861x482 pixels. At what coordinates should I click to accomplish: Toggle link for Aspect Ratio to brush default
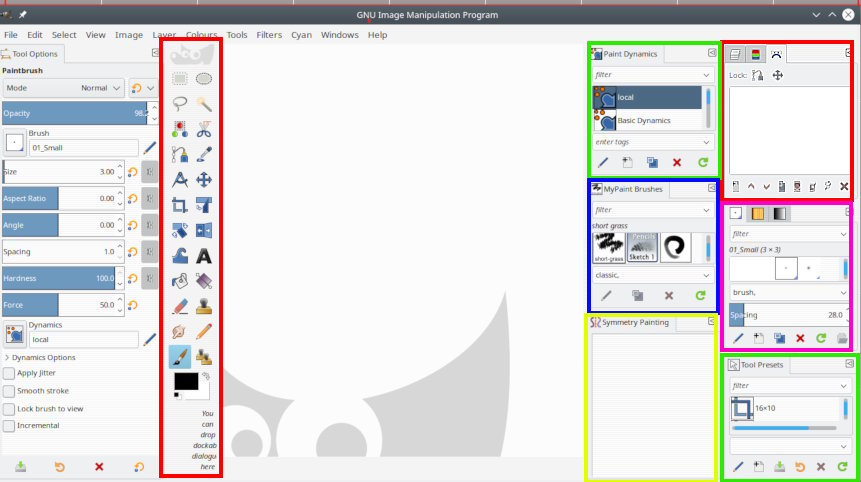[149, 198]
